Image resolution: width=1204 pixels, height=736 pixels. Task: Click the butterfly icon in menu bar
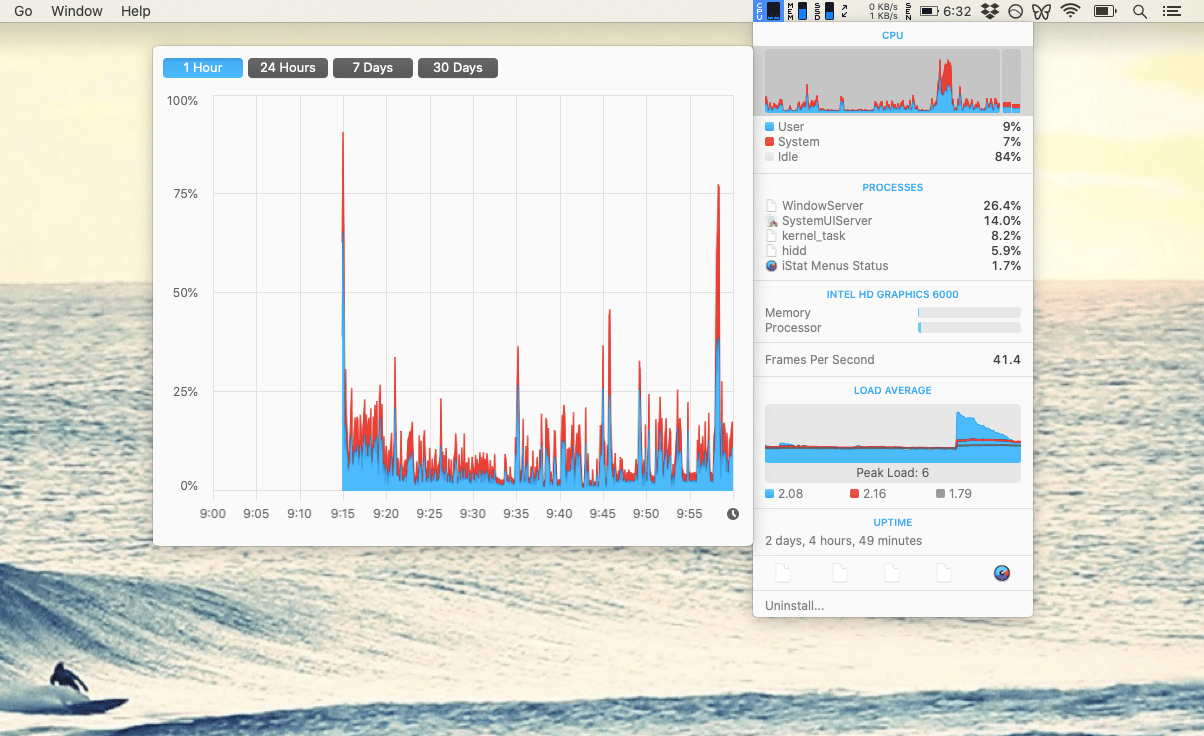[x=1041, y=11]
